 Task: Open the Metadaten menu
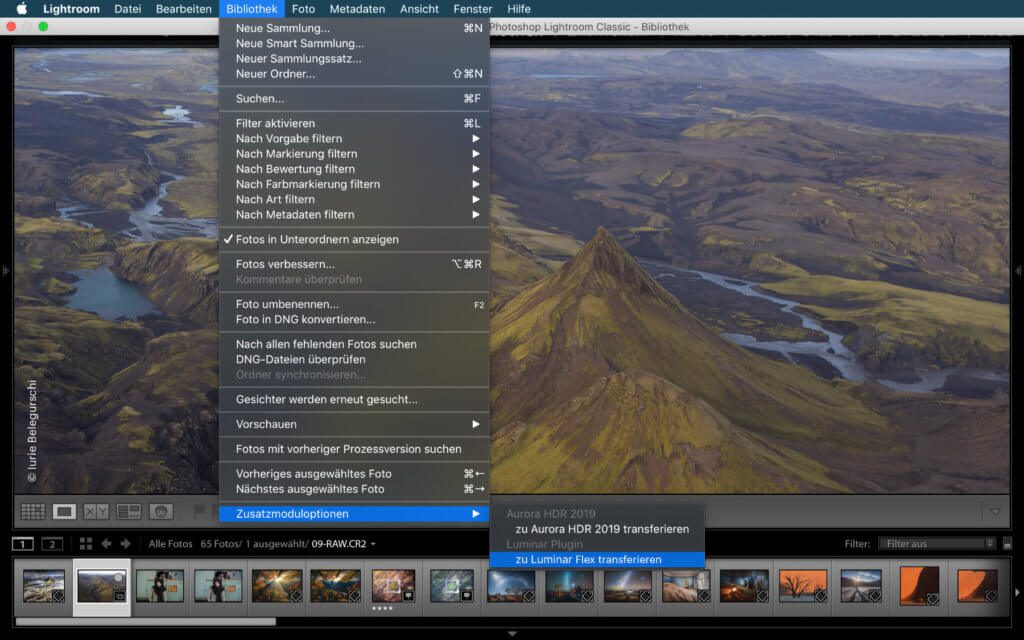click(357, 9)
